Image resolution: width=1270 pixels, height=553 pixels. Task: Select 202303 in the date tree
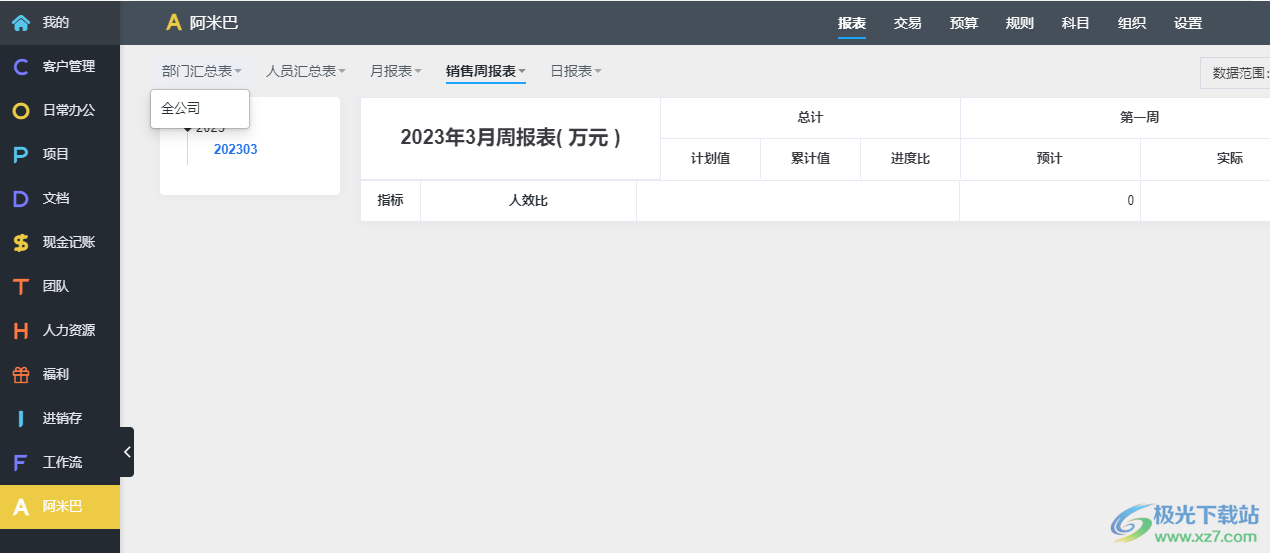coord(236,149)
